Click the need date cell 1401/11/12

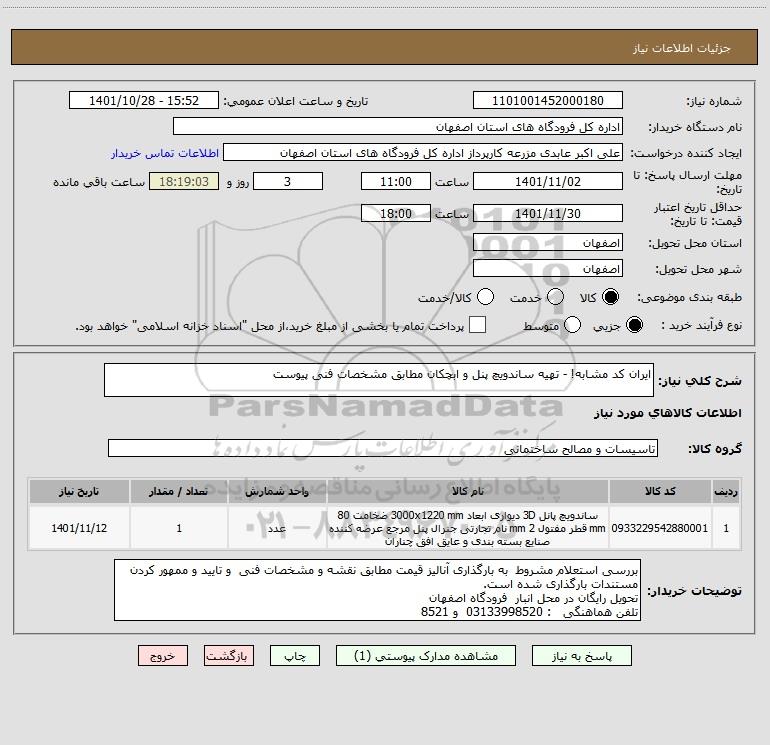(x=79, y=528)
